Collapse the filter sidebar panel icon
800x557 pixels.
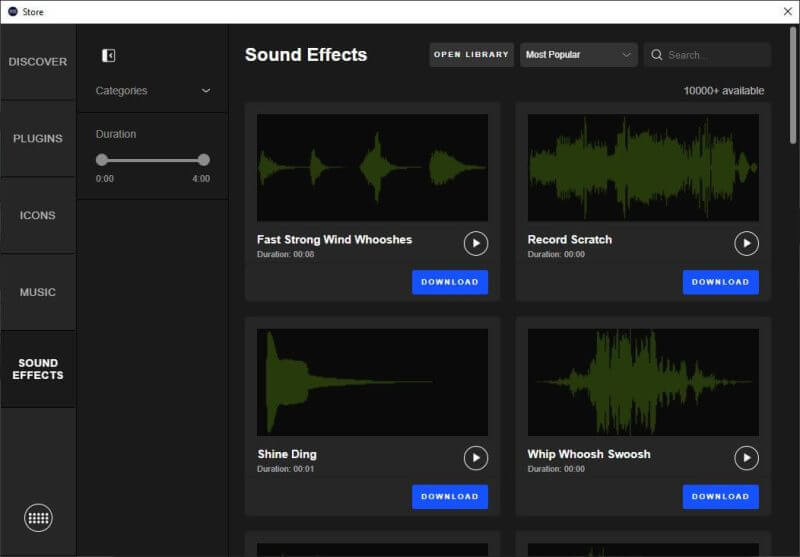coord(108,55)
